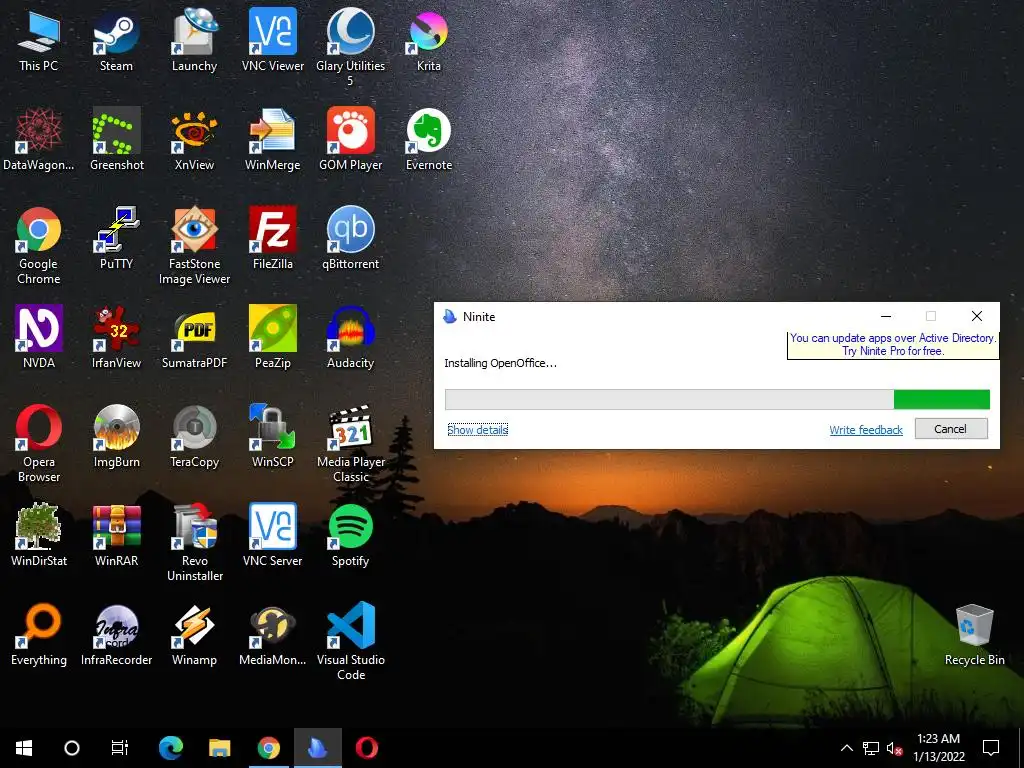1024x768 pixels.
Task: Click the Installing OpenOffice status text
Action: click(500, 363)
